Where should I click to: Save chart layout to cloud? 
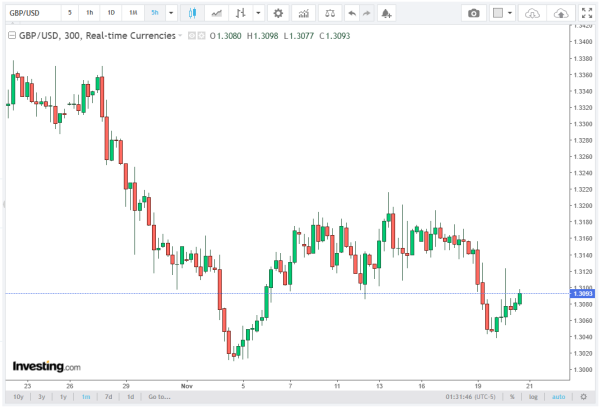560,13
